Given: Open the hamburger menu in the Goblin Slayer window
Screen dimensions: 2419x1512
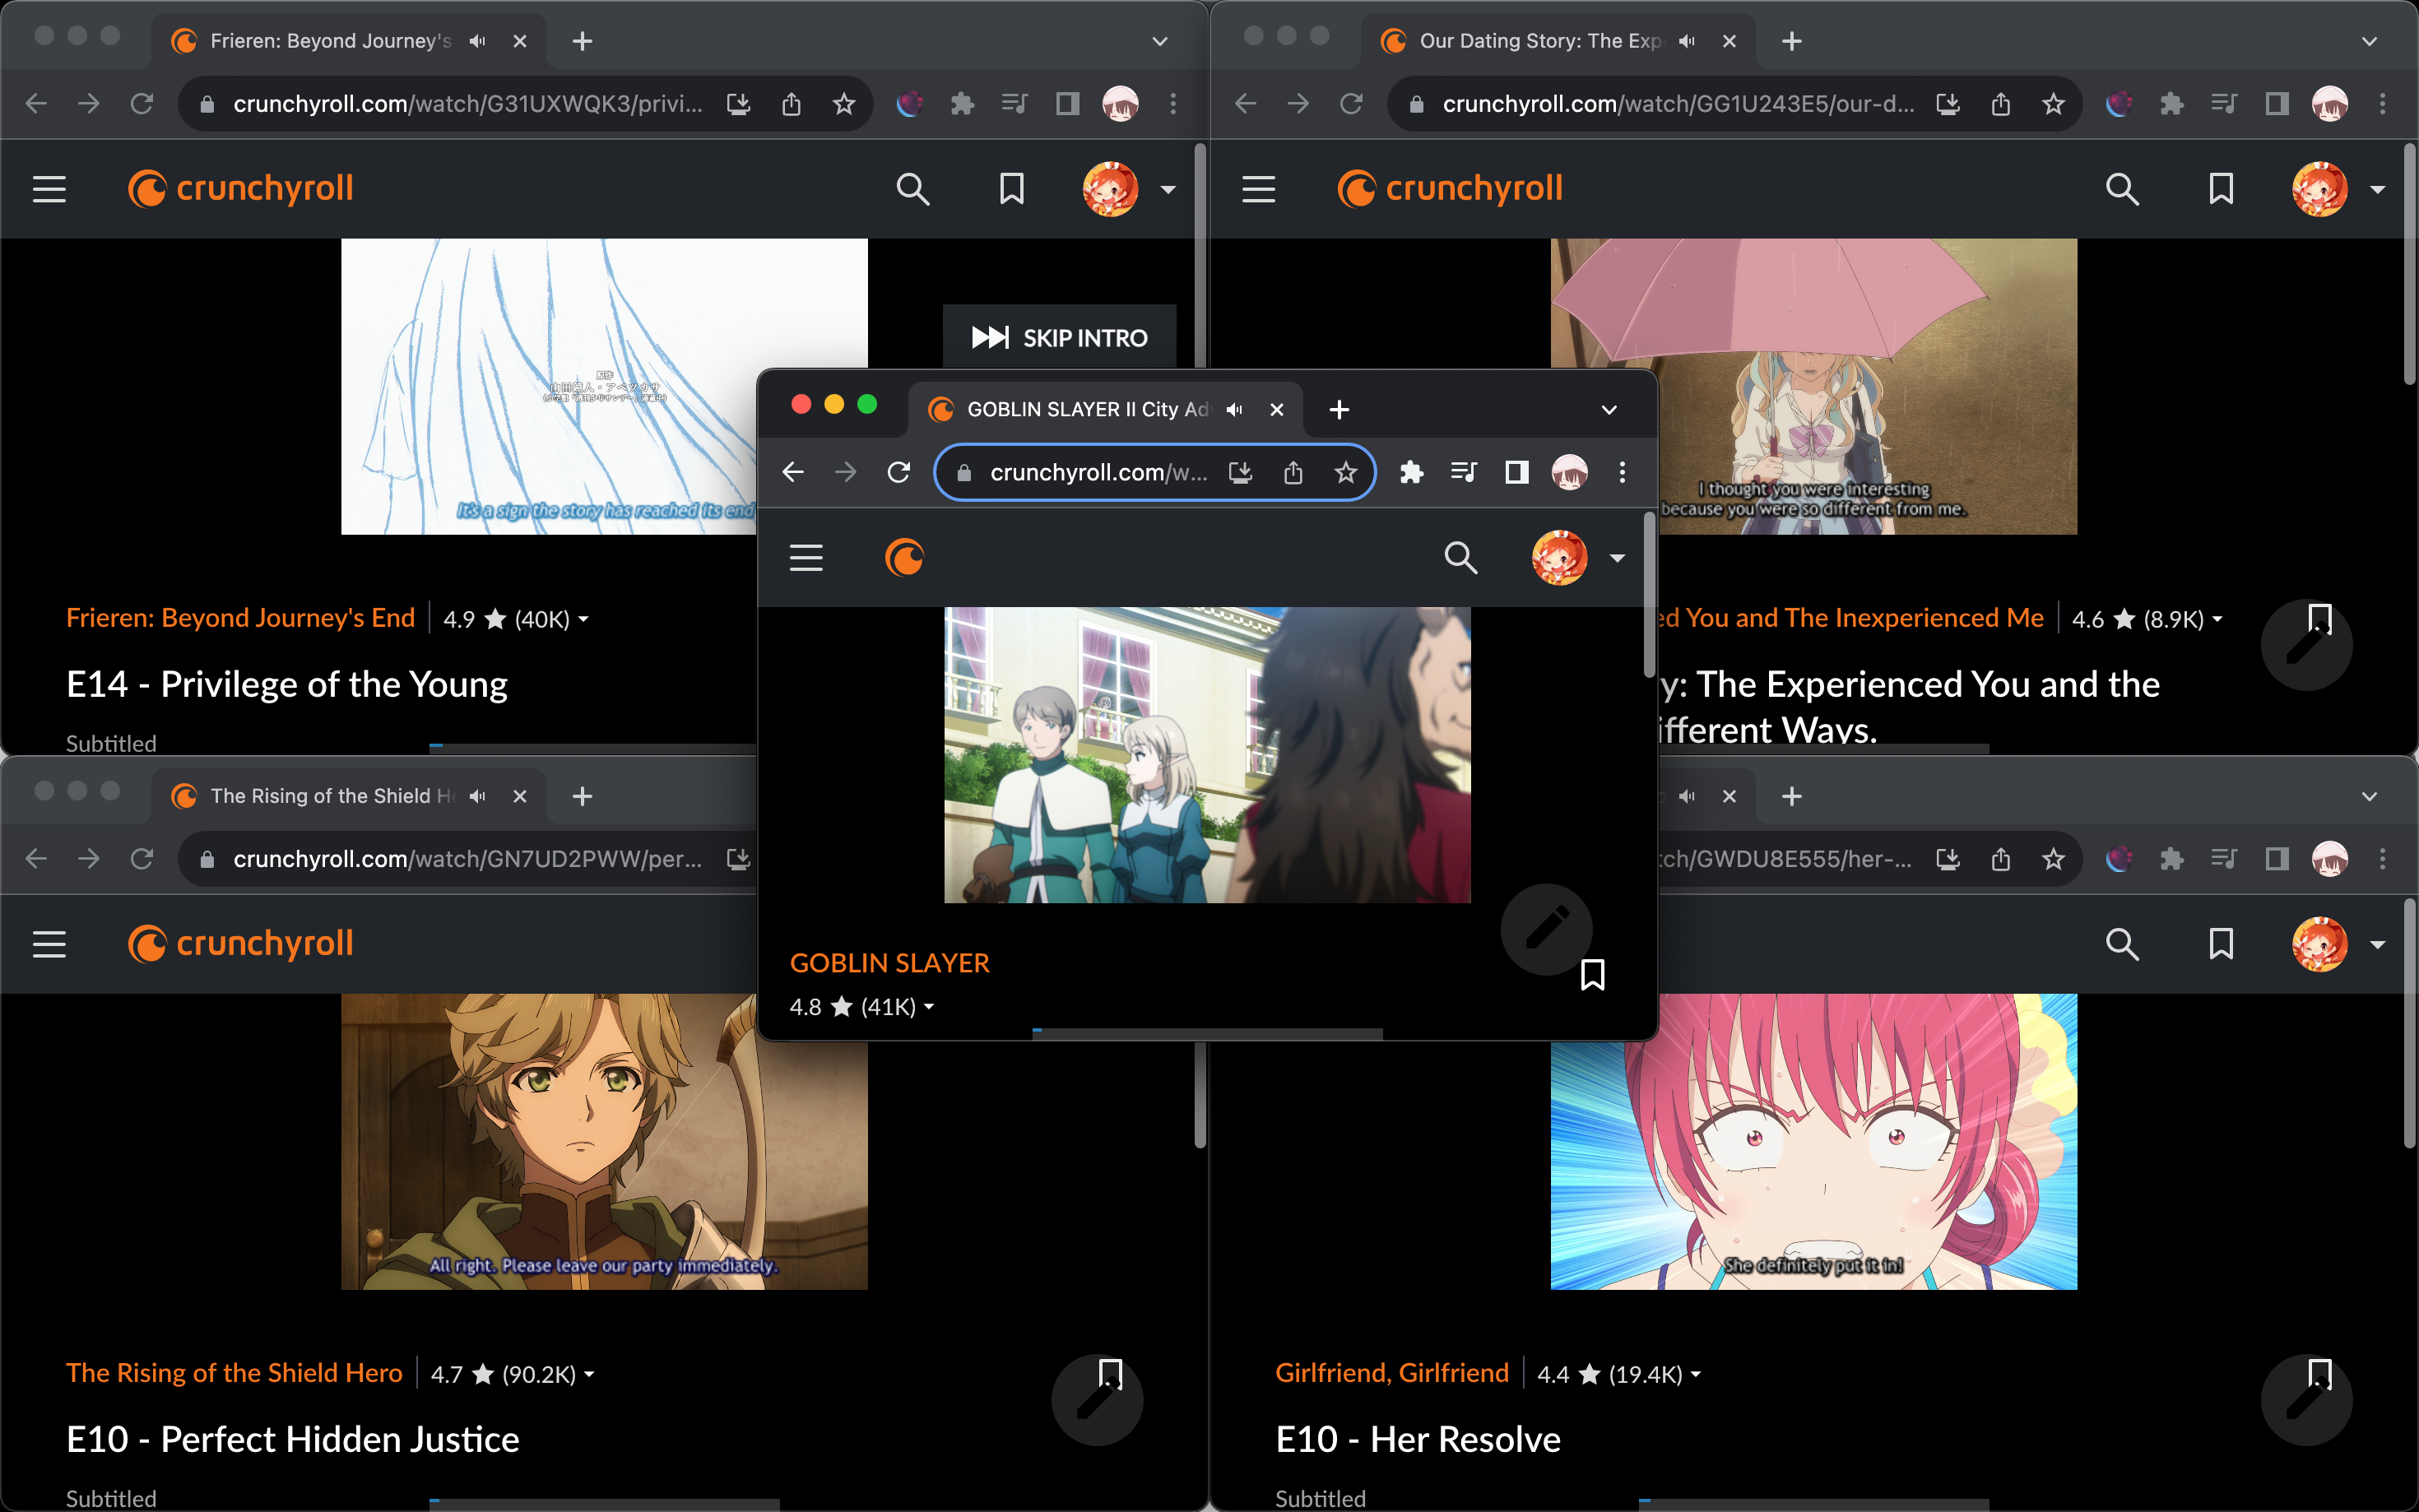Looking at the screenshot, I should 806,557.
